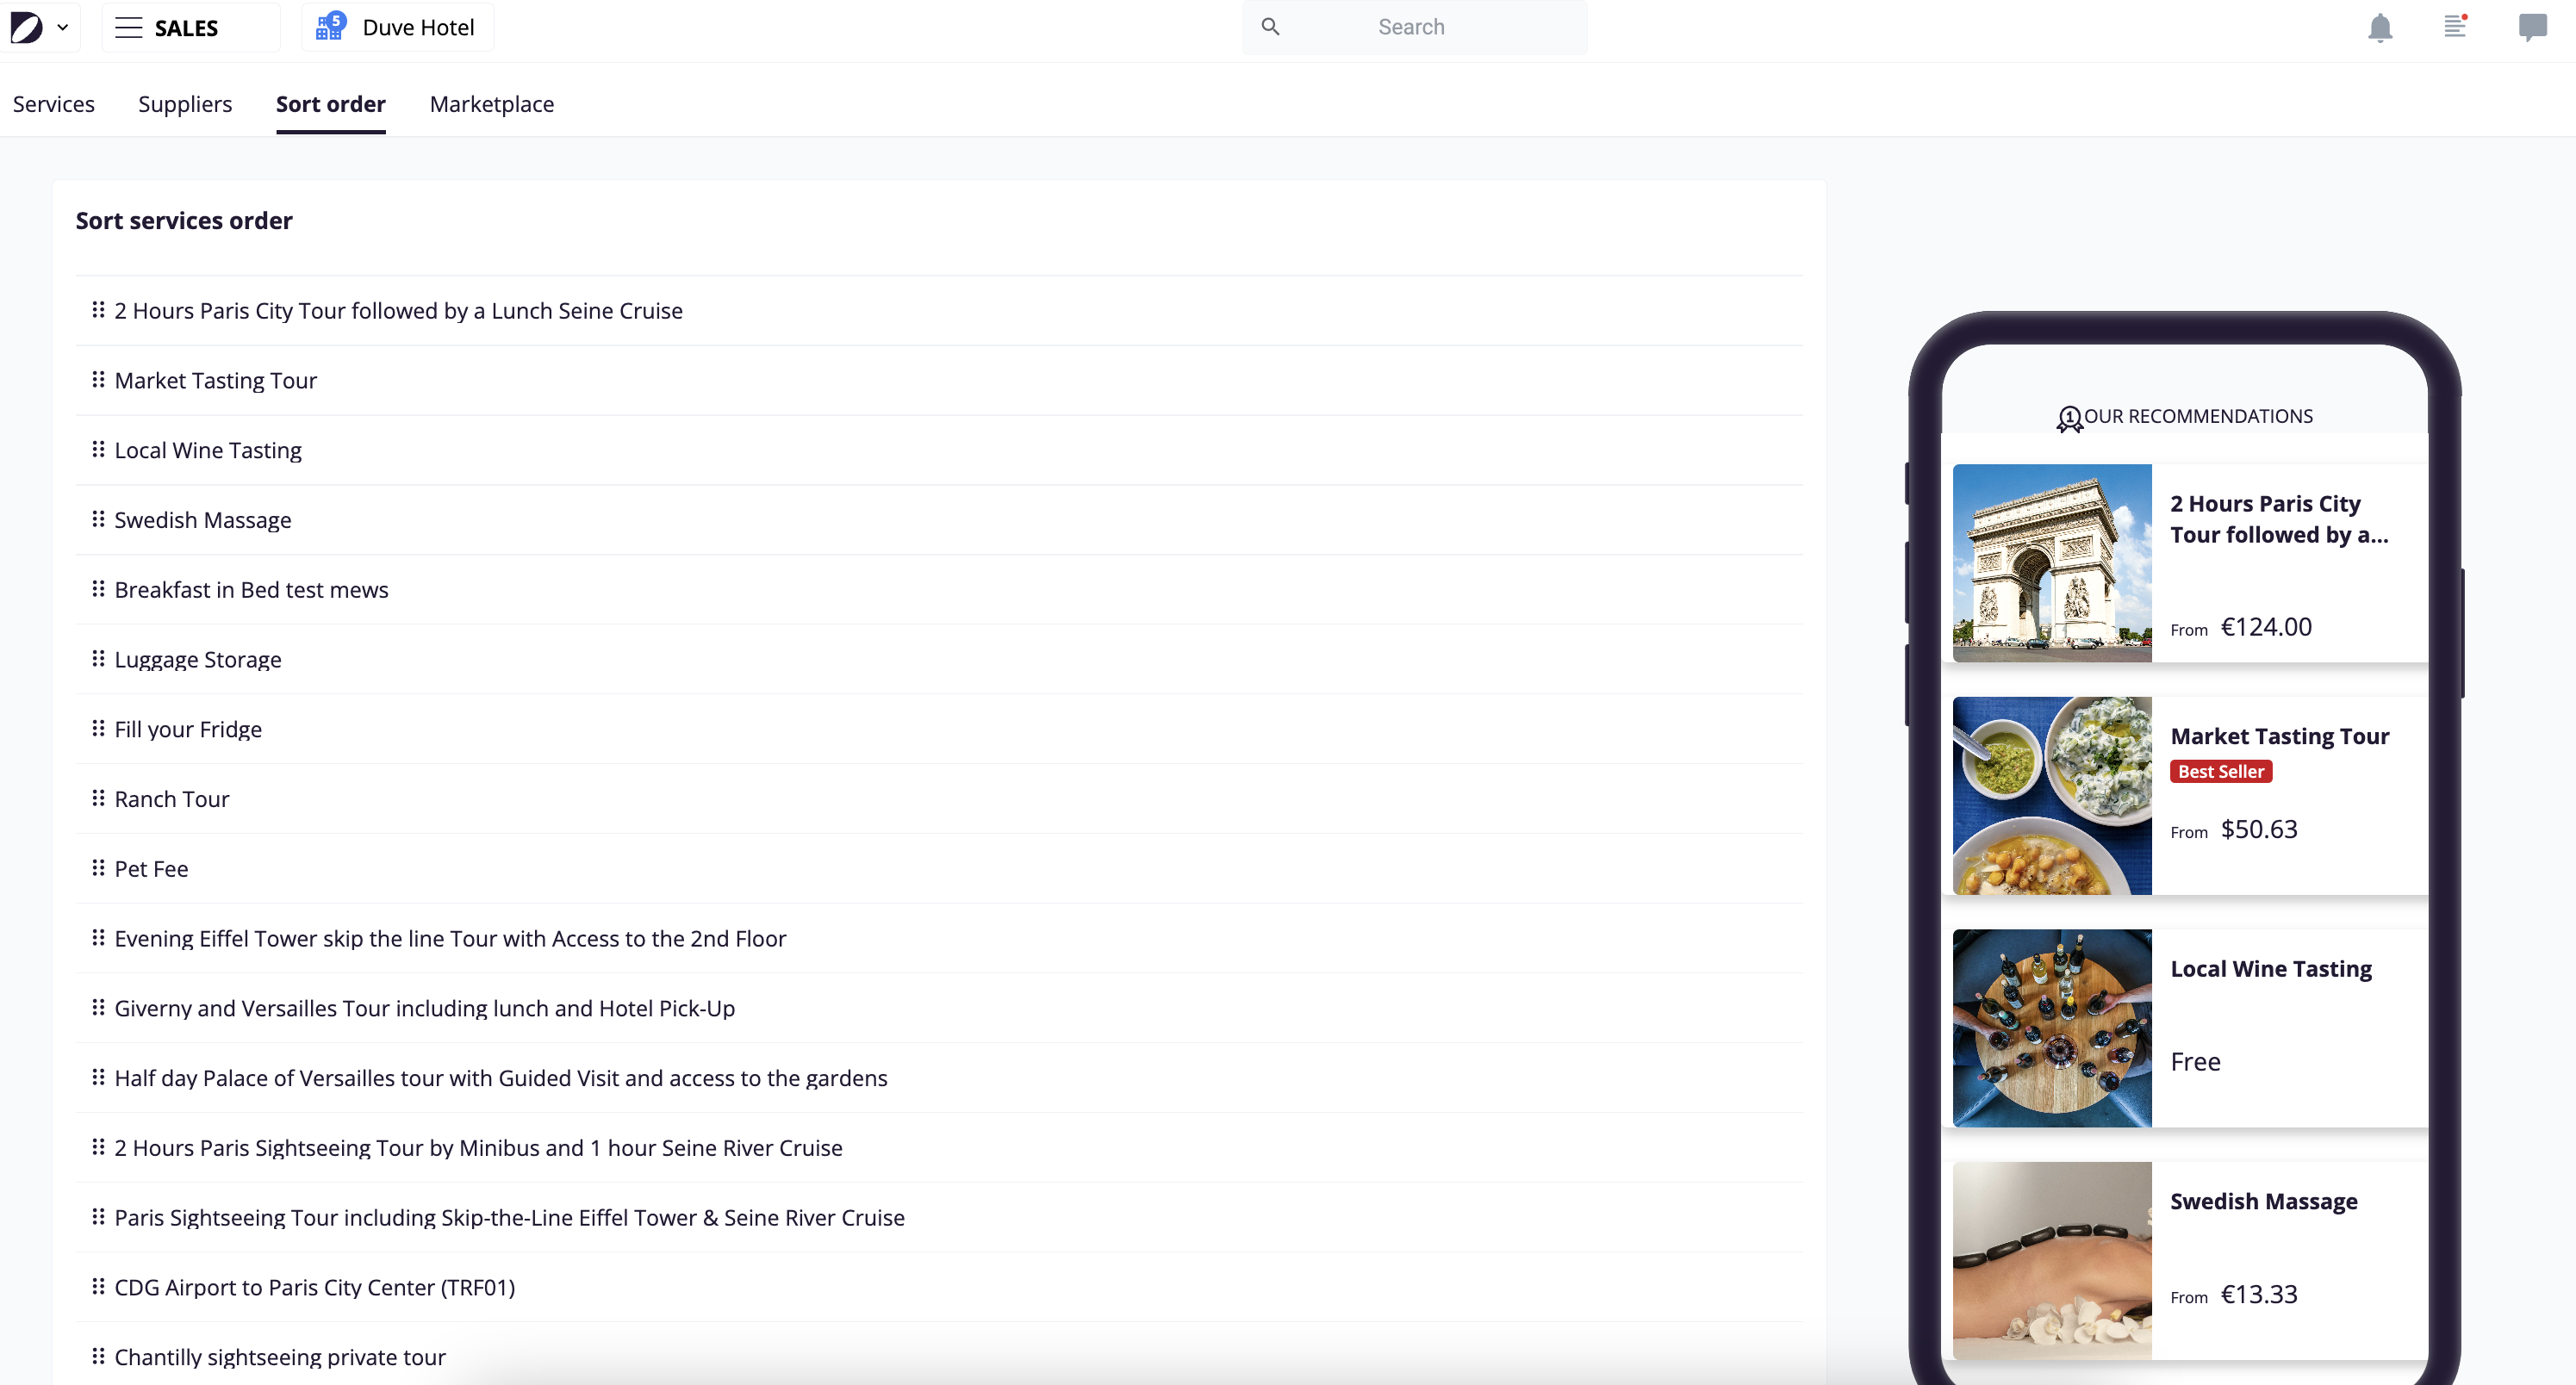
Task: Grab drag handle for Paris Sightseeing Skip-the-Line tour
Action: coord(98,1217)
